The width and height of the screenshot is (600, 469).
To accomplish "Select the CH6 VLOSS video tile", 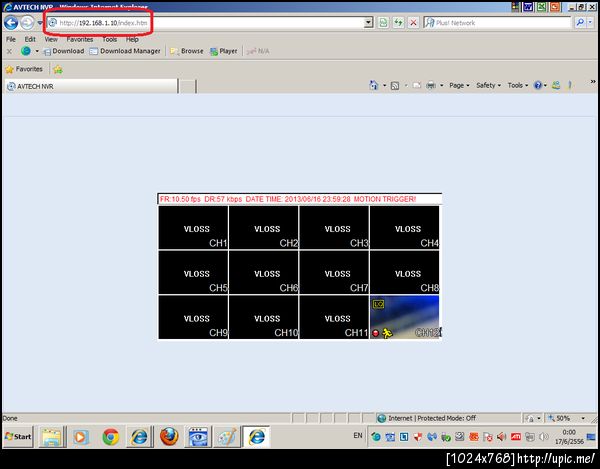I will coord(264,272).
